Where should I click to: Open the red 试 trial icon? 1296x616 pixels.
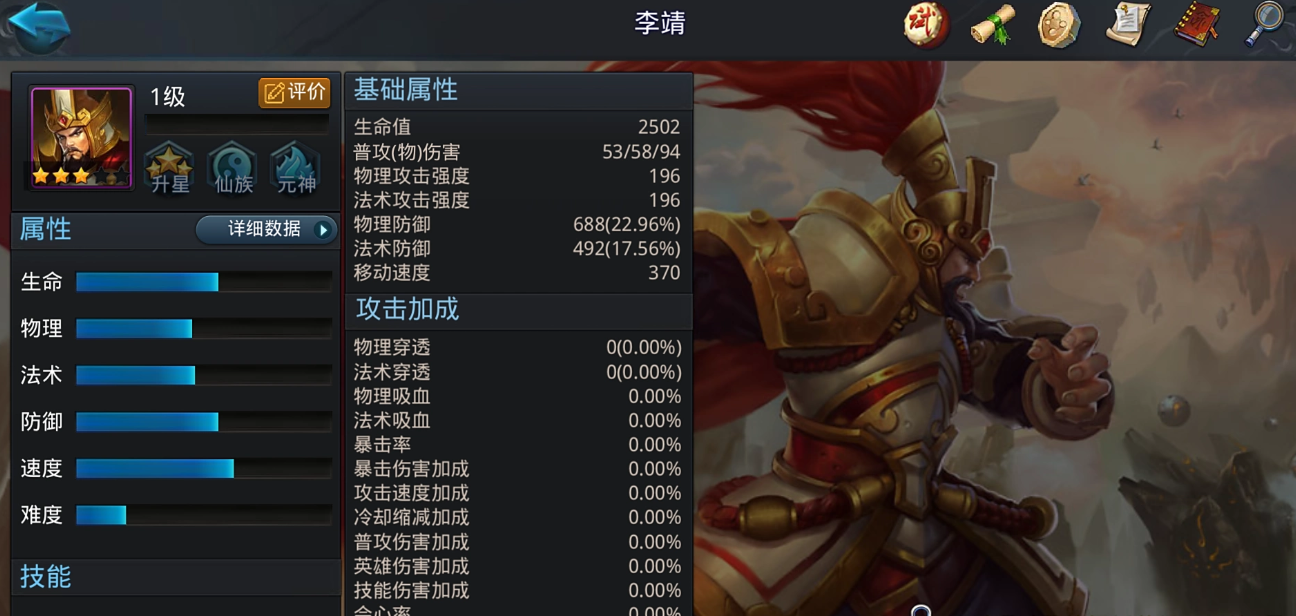pyautogui.click(x=926, y=25)
